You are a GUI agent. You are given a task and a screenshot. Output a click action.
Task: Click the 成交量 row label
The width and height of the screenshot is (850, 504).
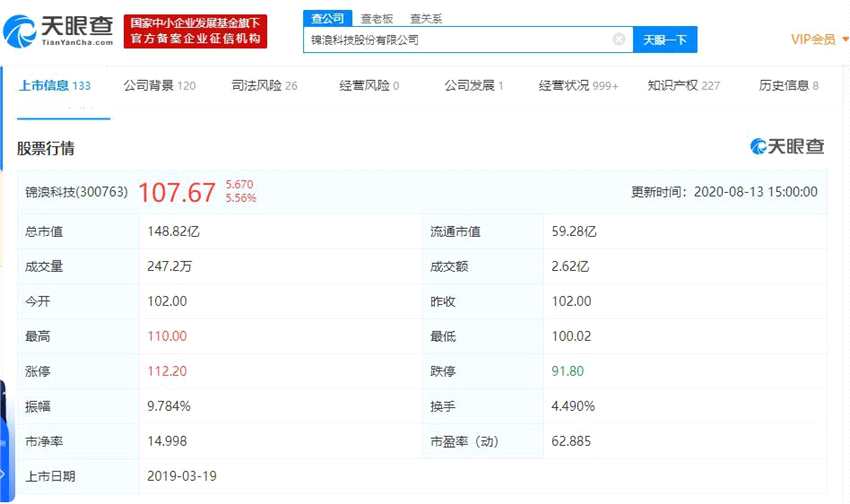pos(44,267)
